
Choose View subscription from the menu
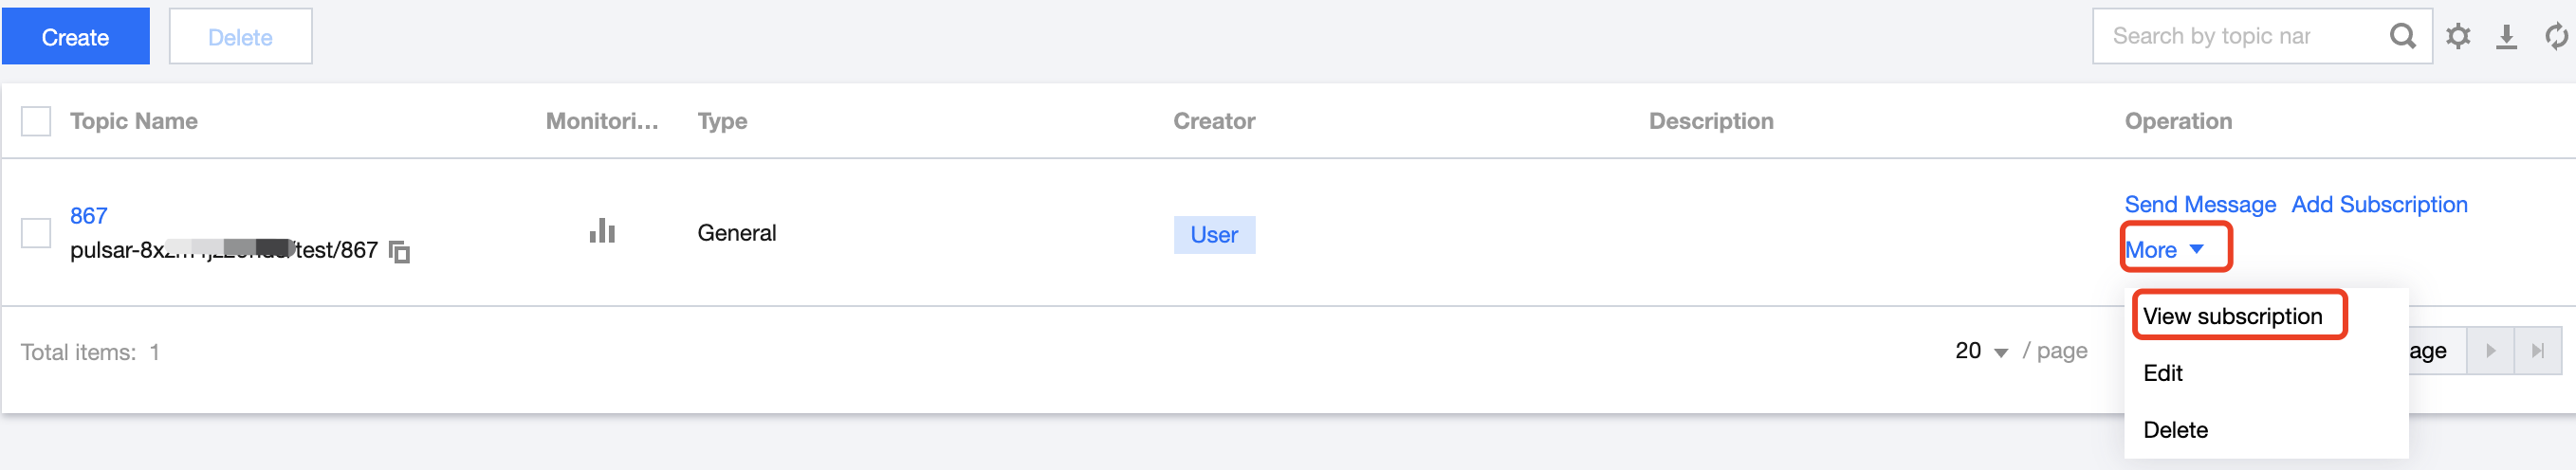[x=2232, y=316]
